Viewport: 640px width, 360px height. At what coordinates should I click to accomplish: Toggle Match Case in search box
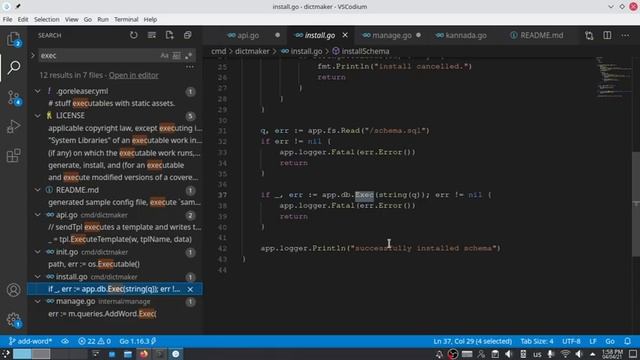(x=164, y=56)
